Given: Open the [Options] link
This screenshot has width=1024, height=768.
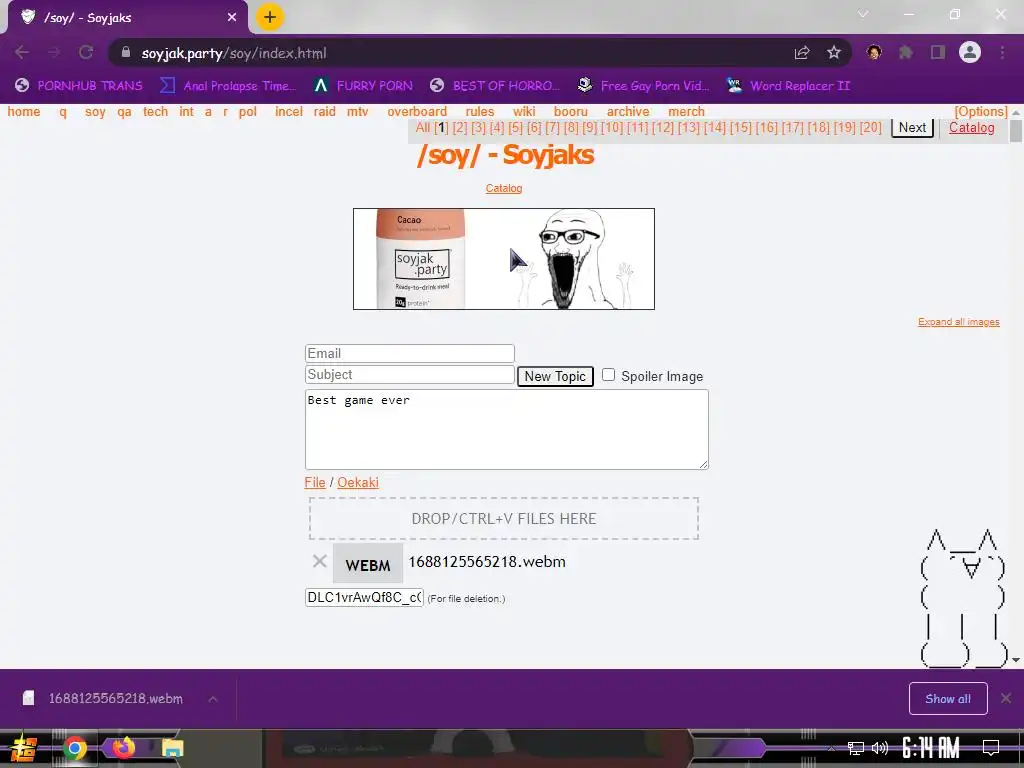Looking at the screenshot, I should pyautogui.click(x=981, y=112).
